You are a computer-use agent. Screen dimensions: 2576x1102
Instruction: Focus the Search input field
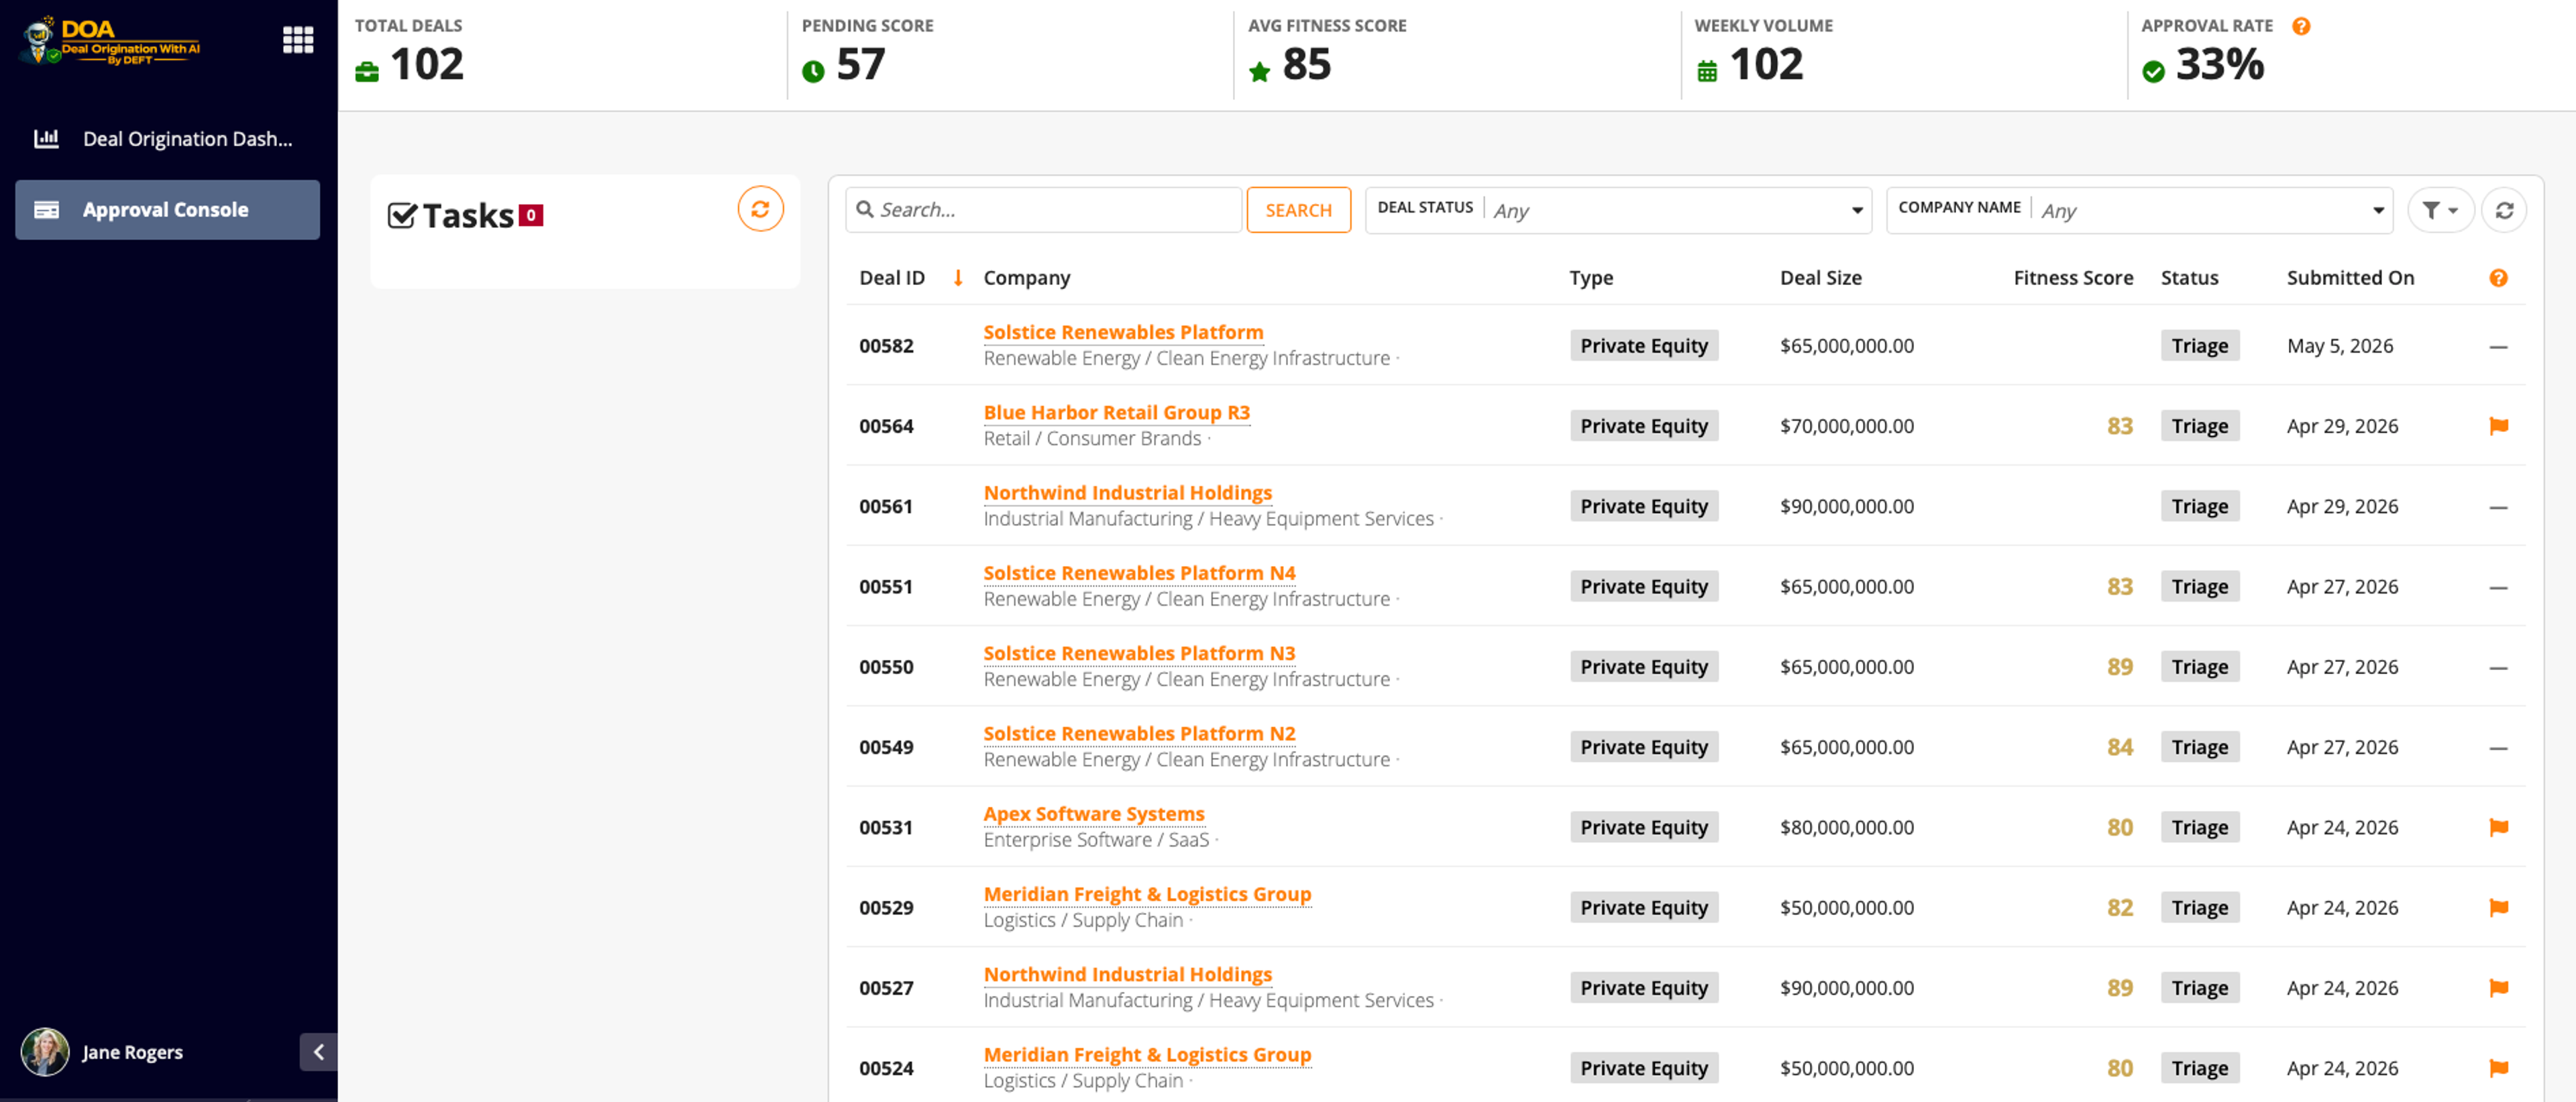[x=1043, y=210]
